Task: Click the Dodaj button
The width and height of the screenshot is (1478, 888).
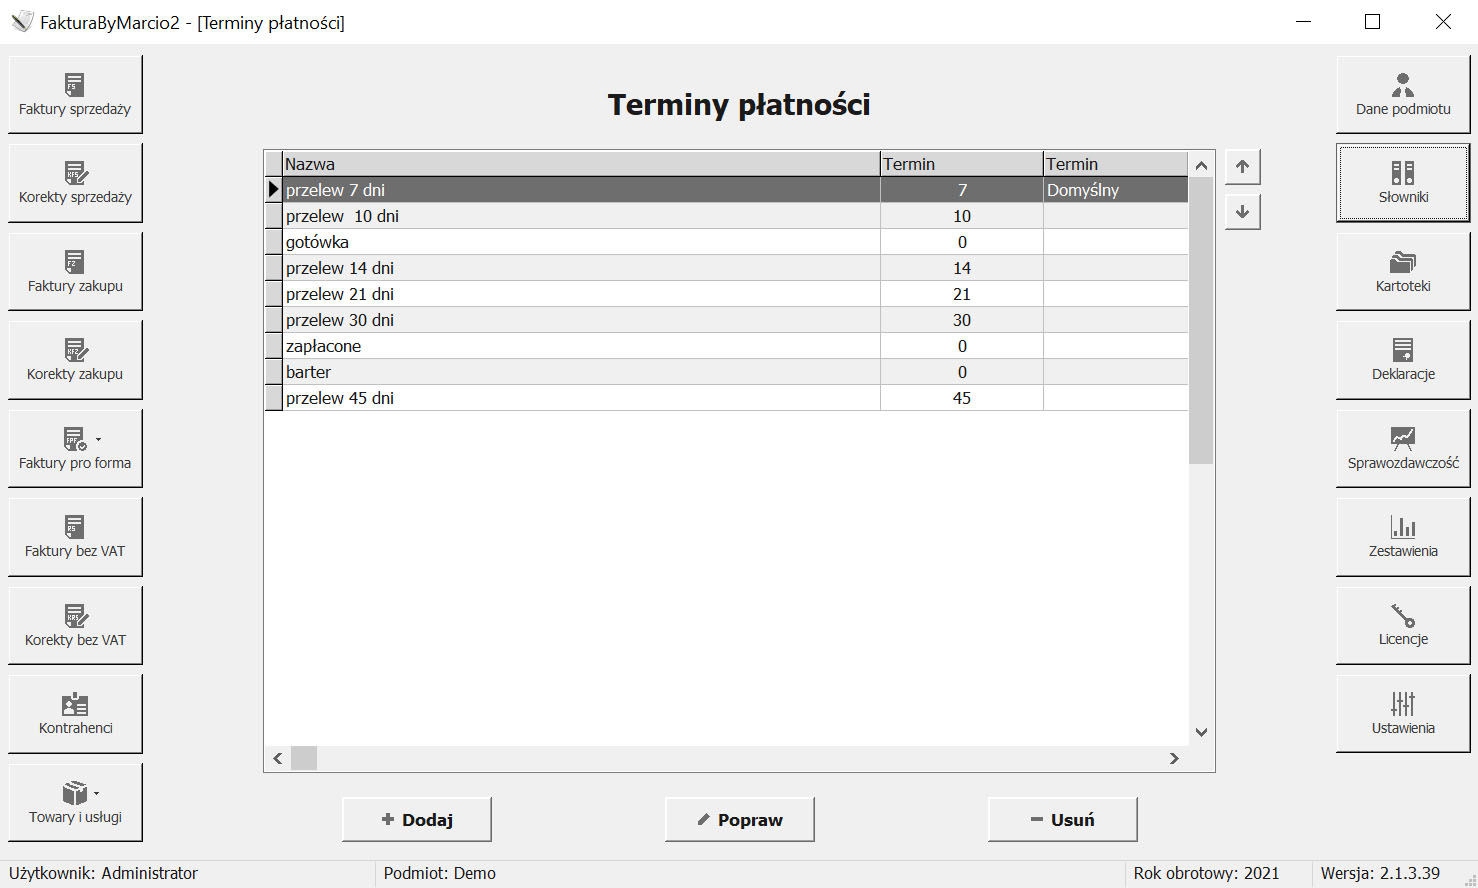Action: point(416,819)
